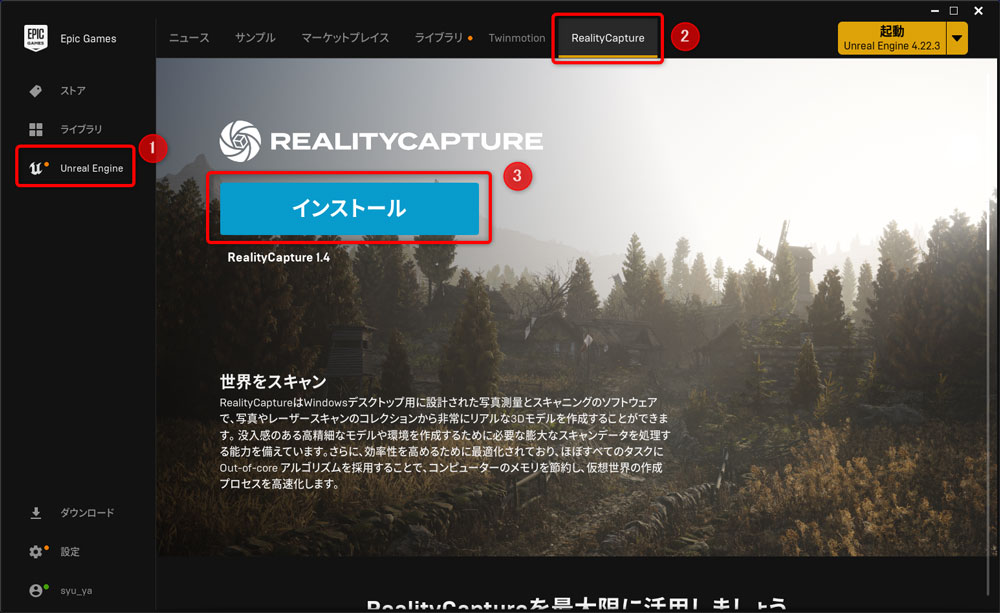Maximize the launcher window
1000x613 pixels.
tap(954, 11)
